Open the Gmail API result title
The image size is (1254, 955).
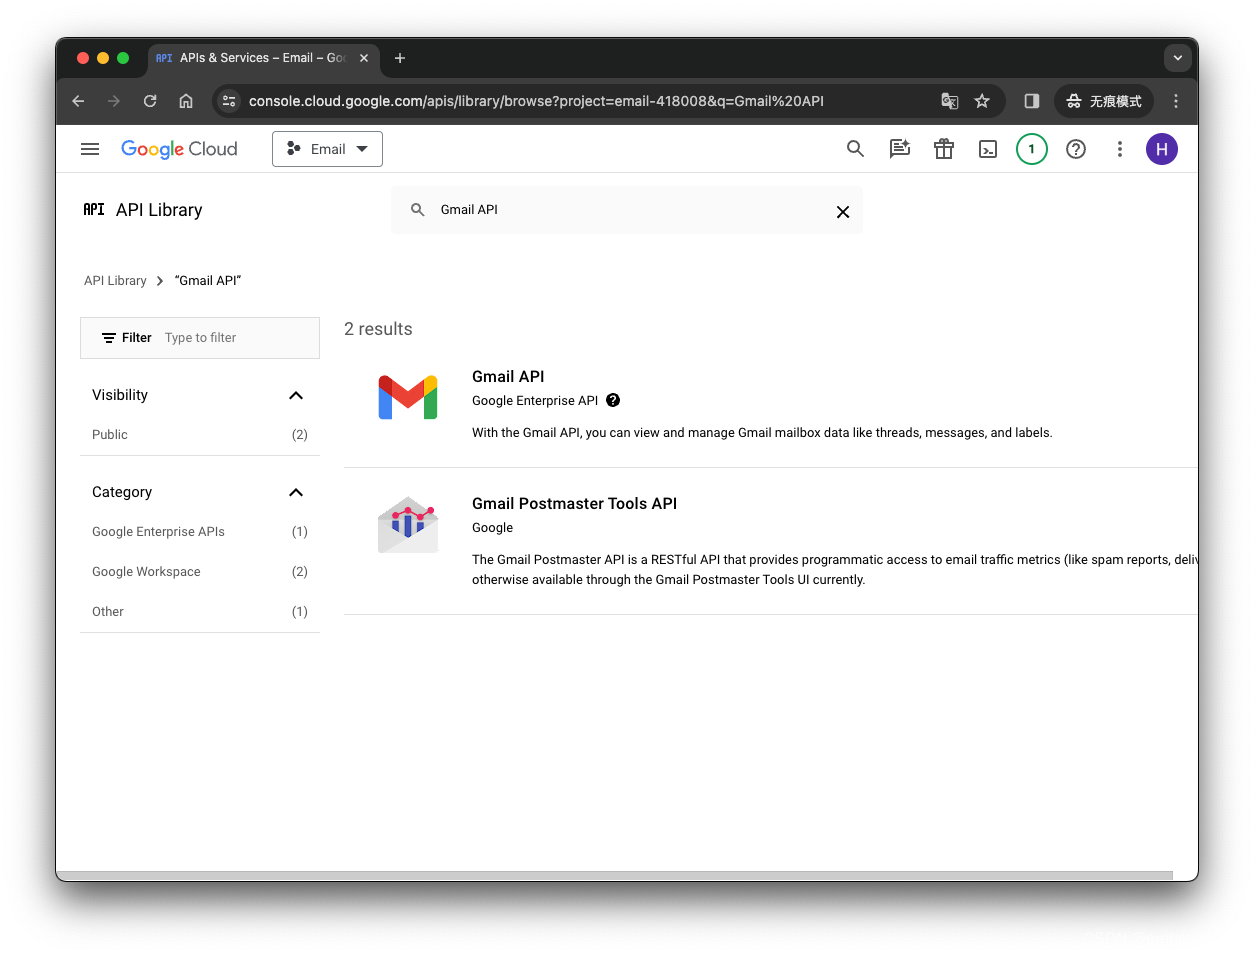click(x=508, y=377)
